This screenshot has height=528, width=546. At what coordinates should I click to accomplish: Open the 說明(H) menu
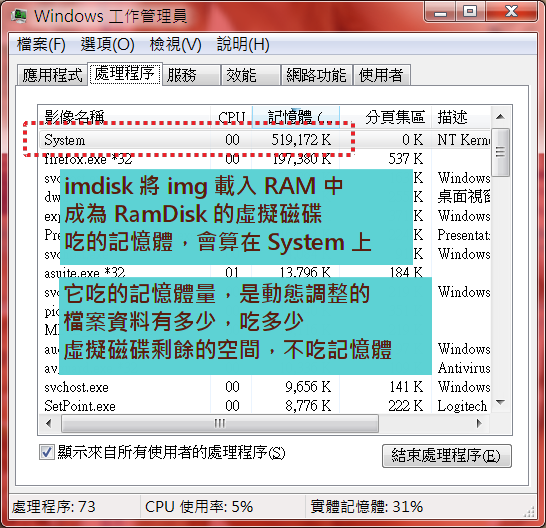[x=243, y=45]
